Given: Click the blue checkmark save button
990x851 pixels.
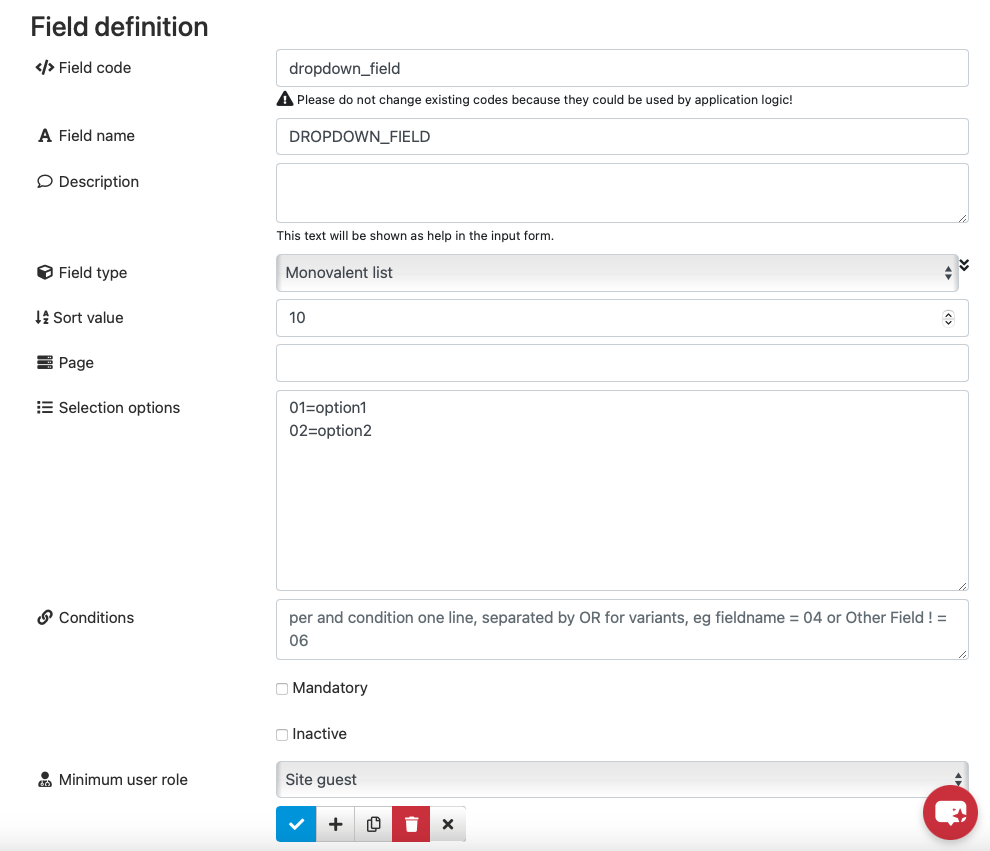Looking at the screenshot, I should pos(296,824).
